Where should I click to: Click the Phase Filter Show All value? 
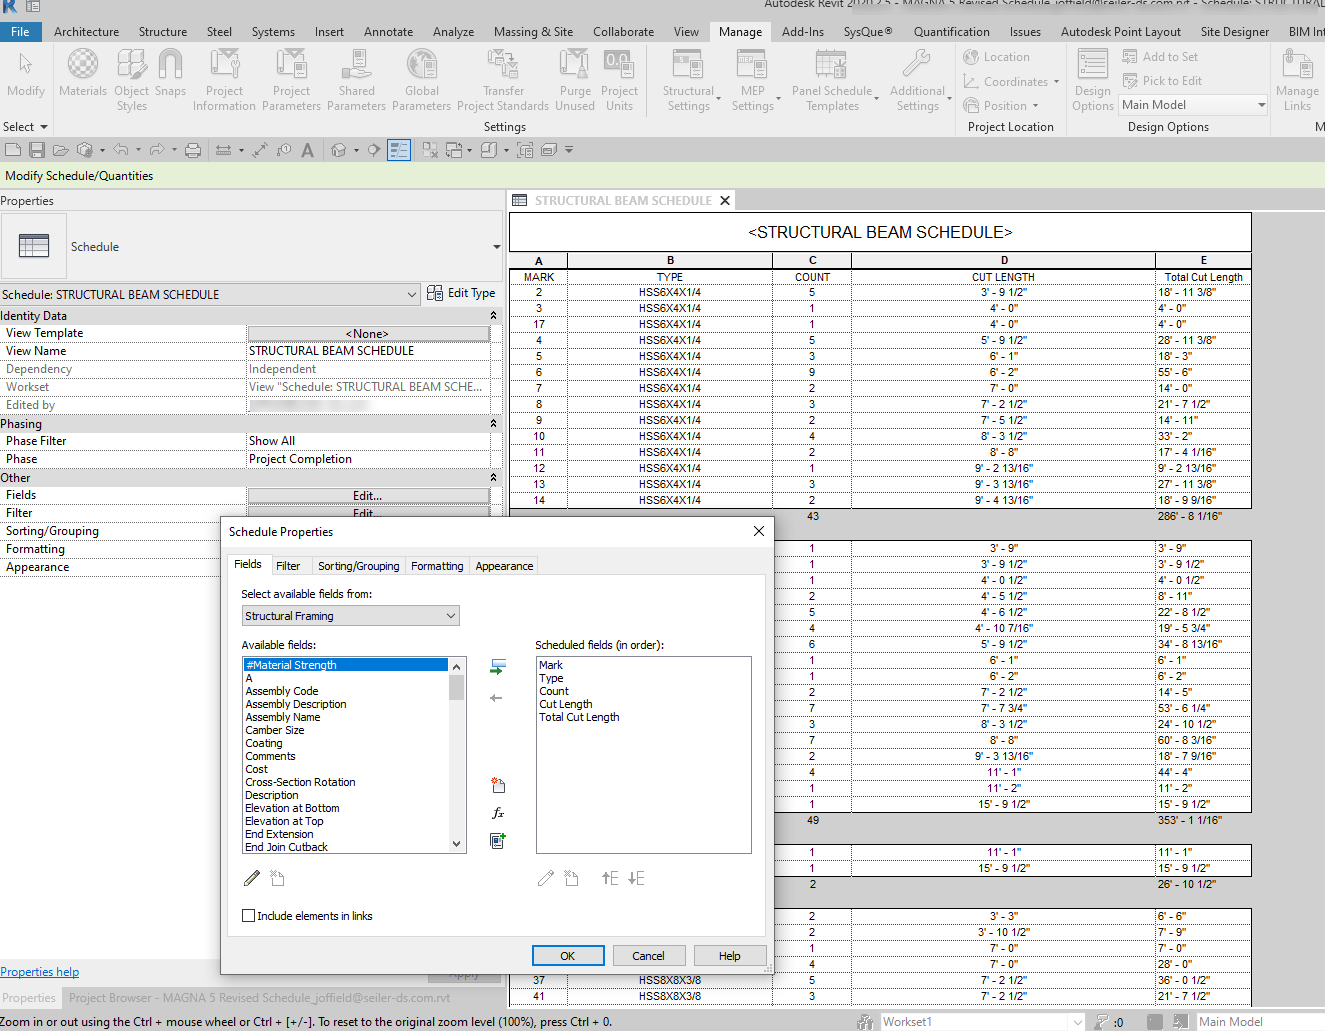tap(368, 441)
